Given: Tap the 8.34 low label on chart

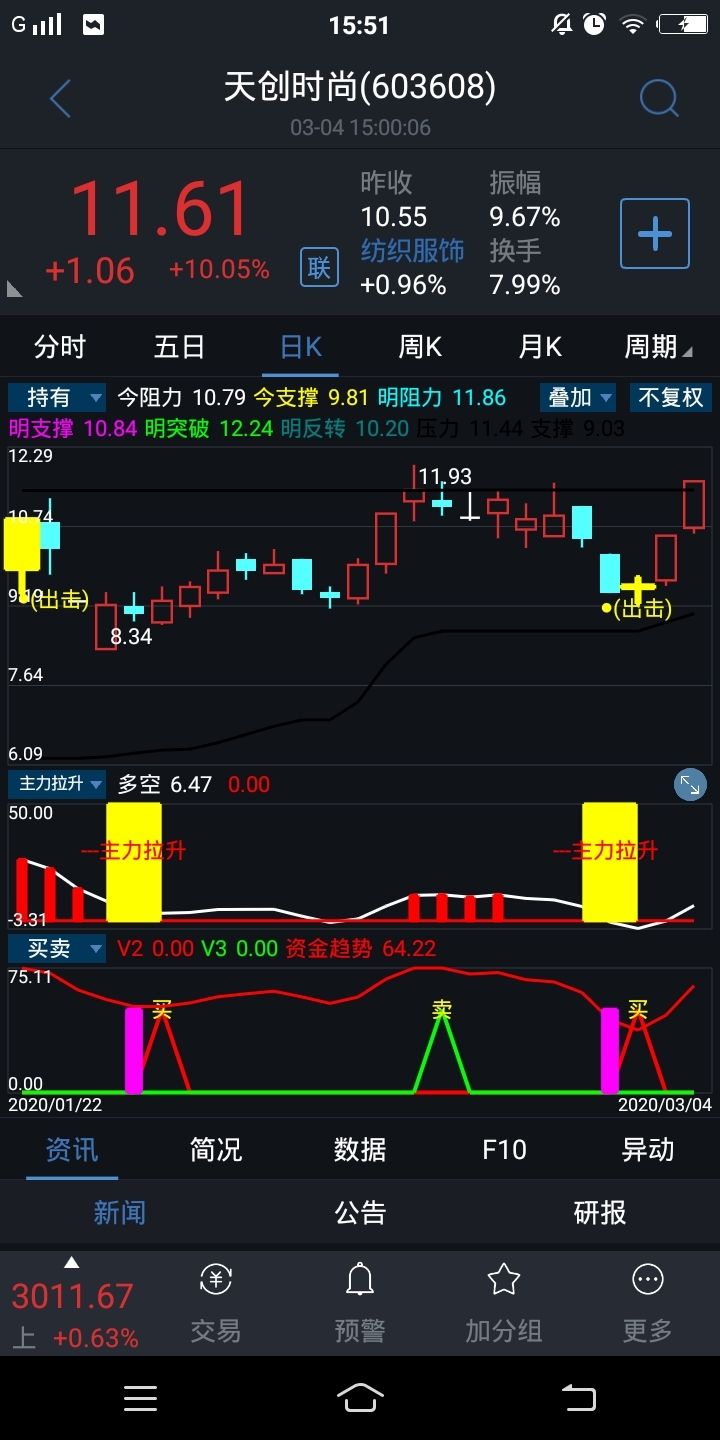Looking at the screenshot, I should [131, 636].
